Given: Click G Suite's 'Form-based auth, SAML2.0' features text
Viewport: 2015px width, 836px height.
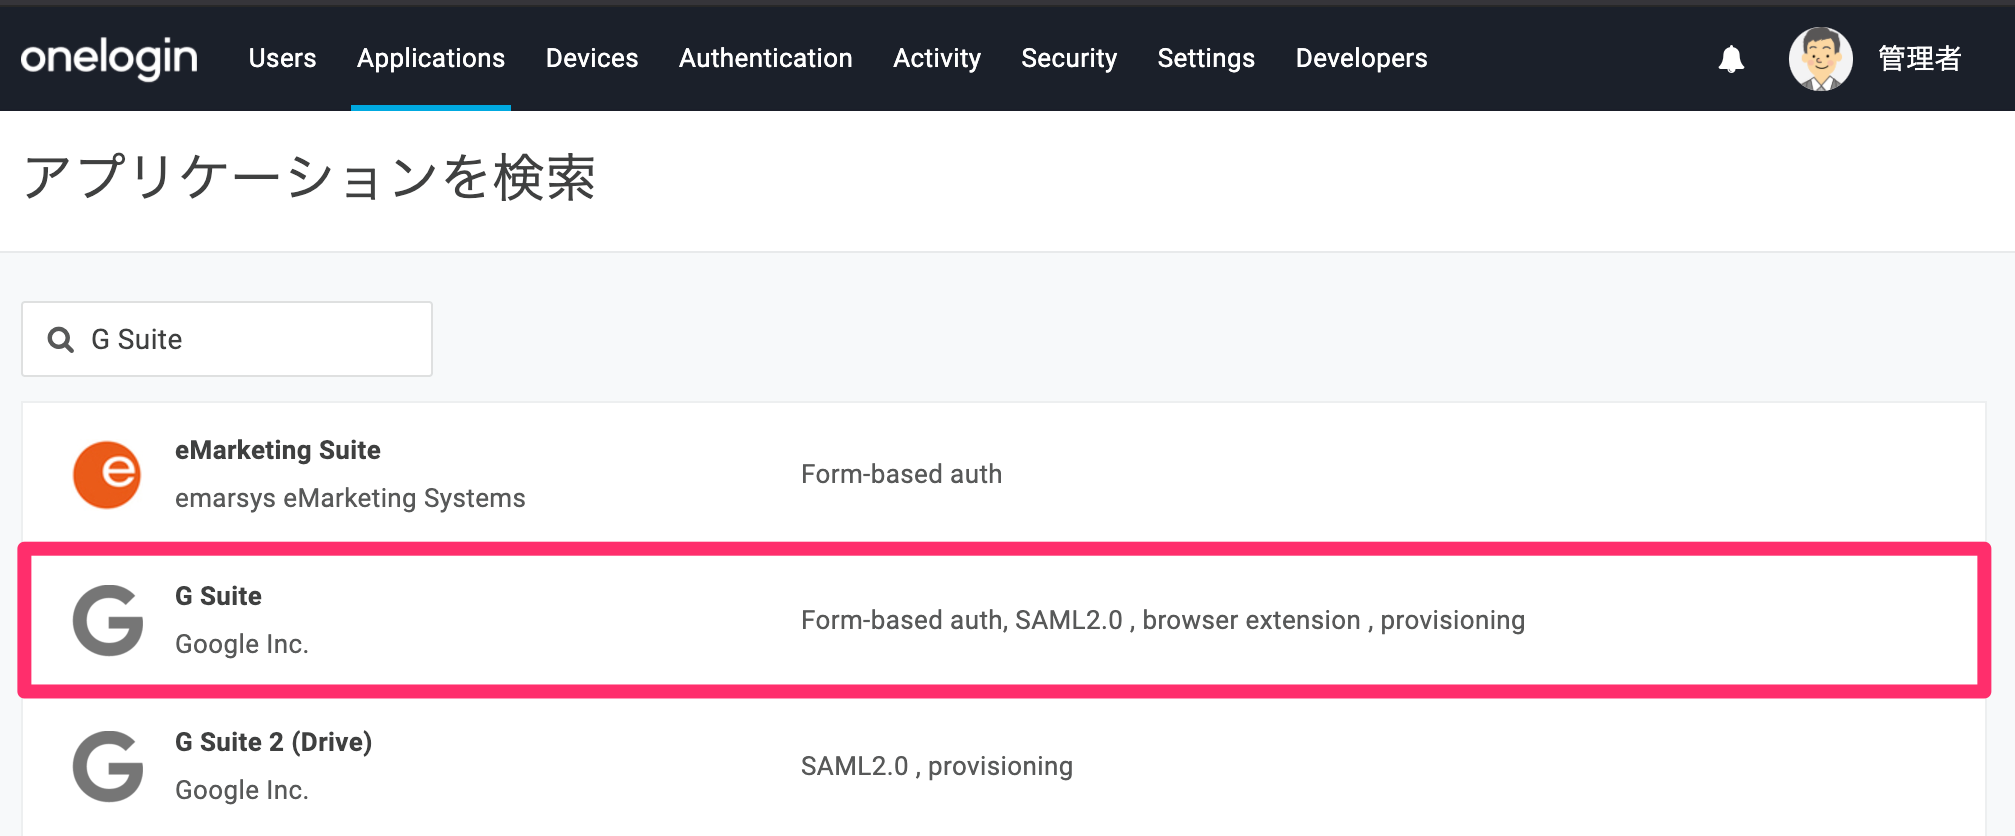Looking at the screenshot, I should 1163,620.
